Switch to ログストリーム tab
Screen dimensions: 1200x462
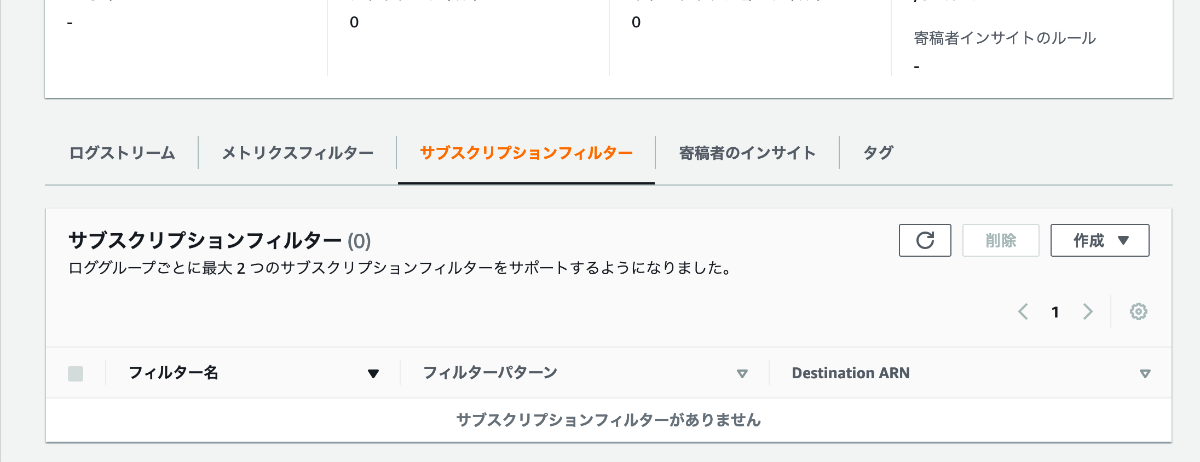(122, 153)
